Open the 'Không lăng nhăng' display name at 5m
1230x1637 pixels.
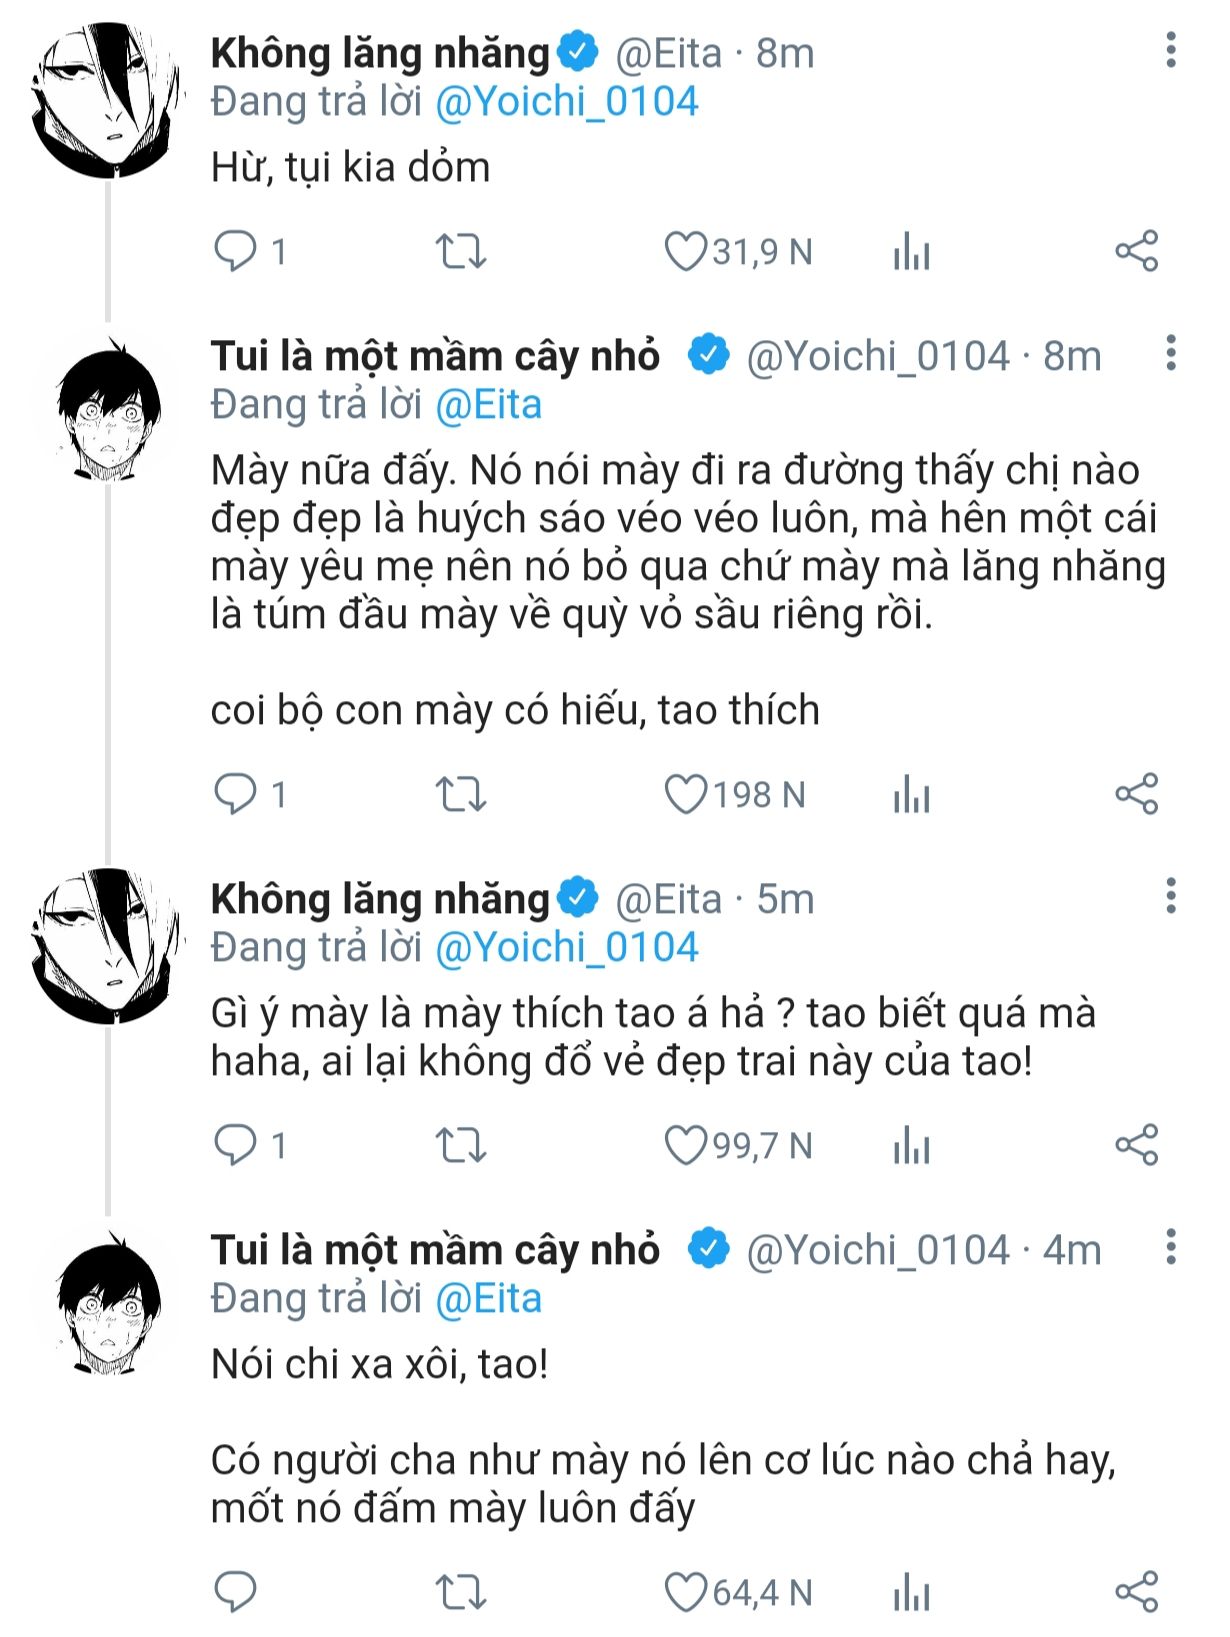tap(380, 899)
